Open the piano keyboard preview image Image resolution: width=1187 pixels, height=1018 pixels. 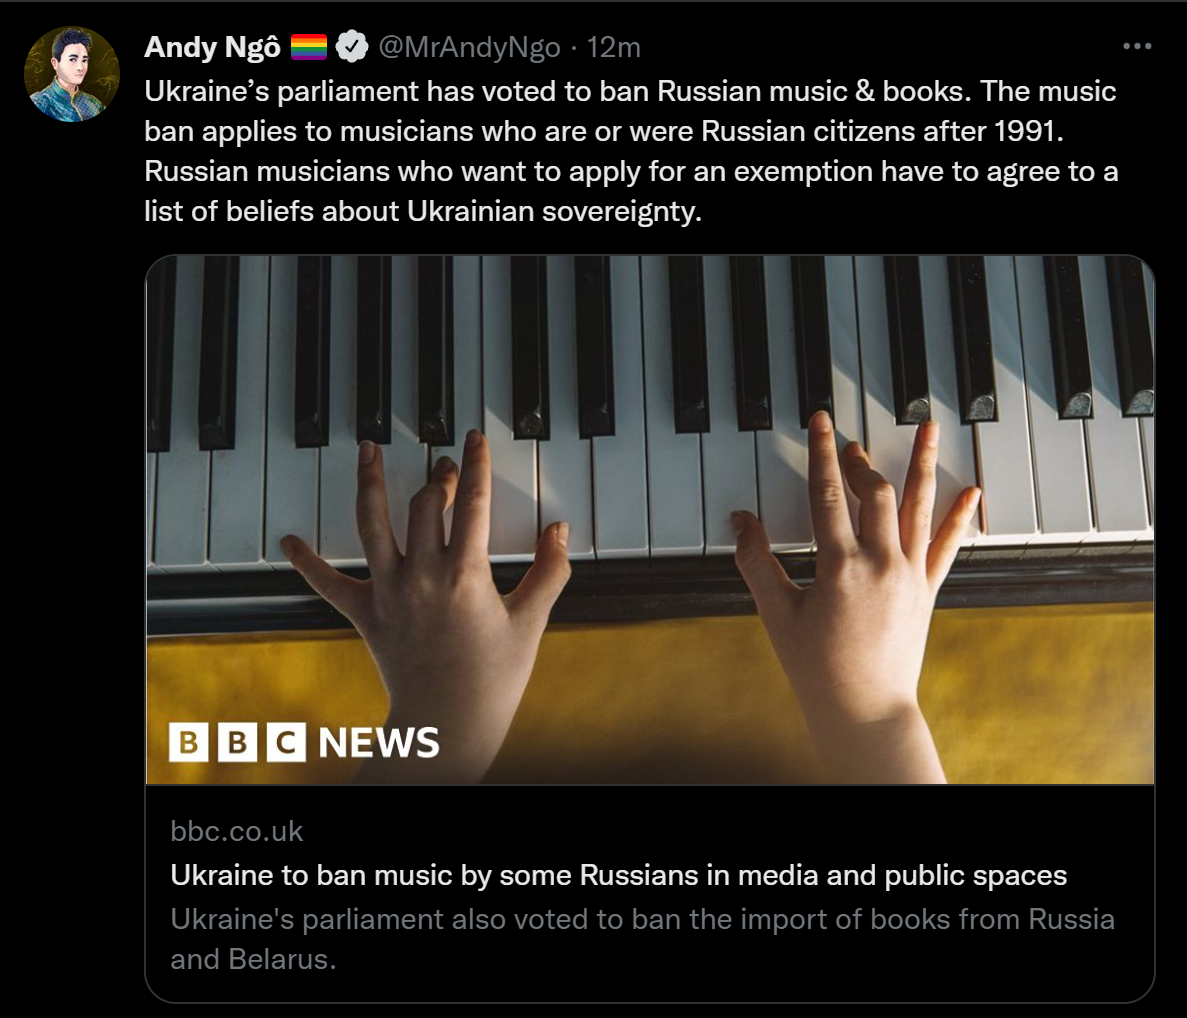pyautogui.click(x=650, y=400)
